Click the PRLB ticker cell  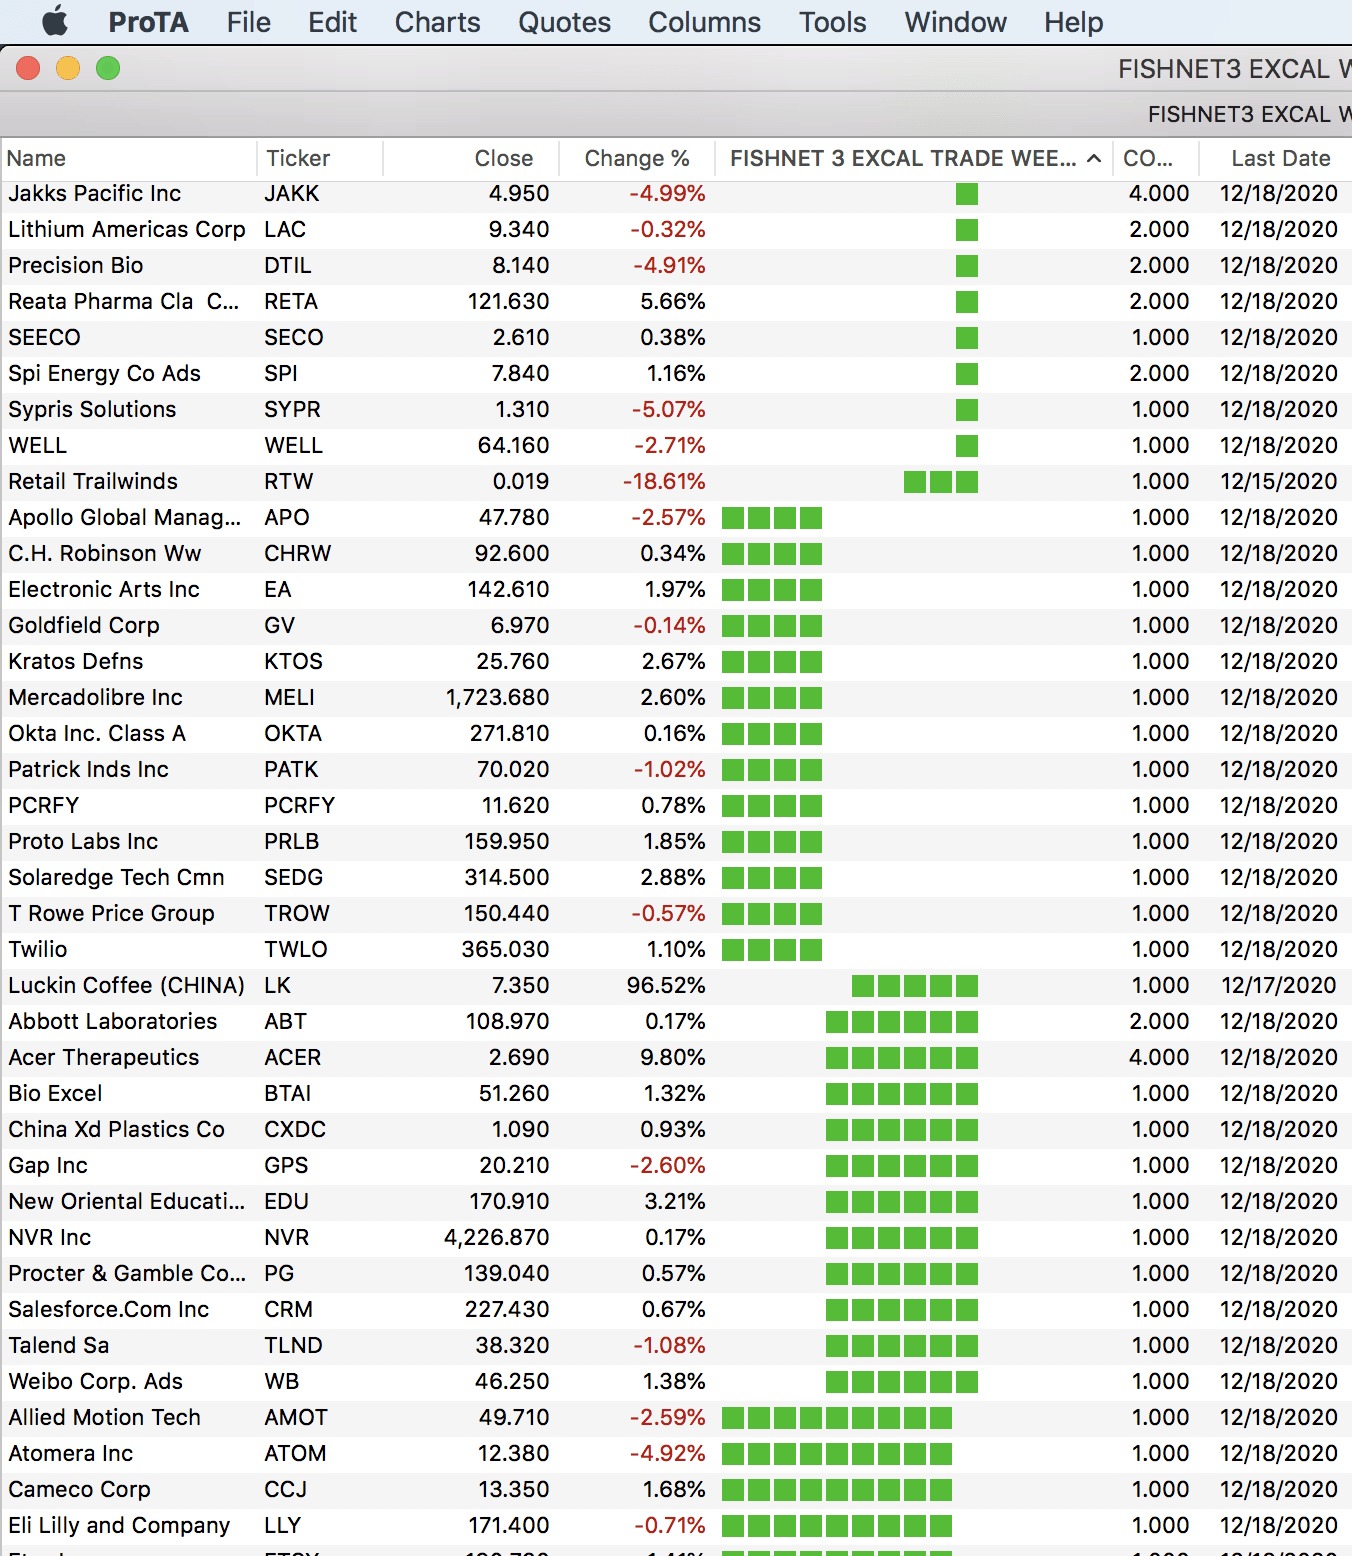292,842
